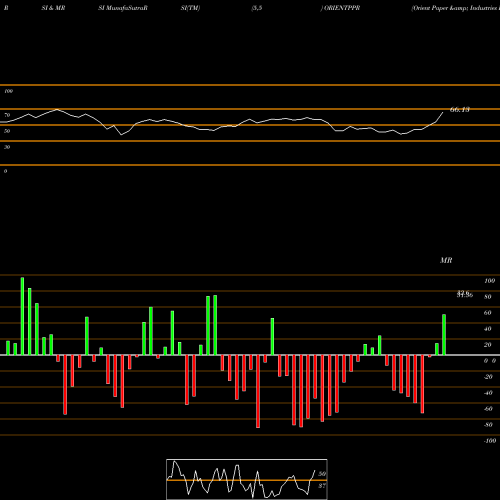Click the 70 level label on RSI axis
500x500 pixels.
click(7, 115)
